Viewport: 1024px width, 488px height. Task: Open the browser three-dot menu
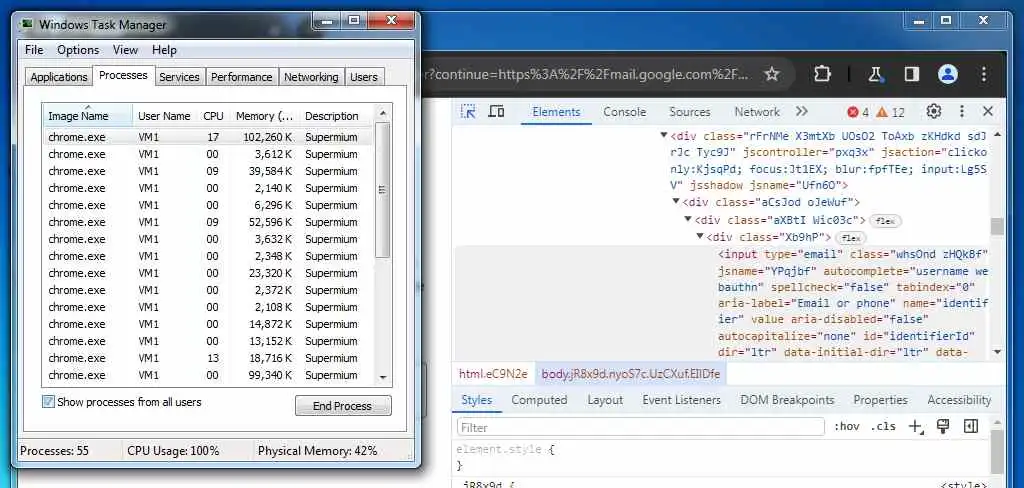984,74
